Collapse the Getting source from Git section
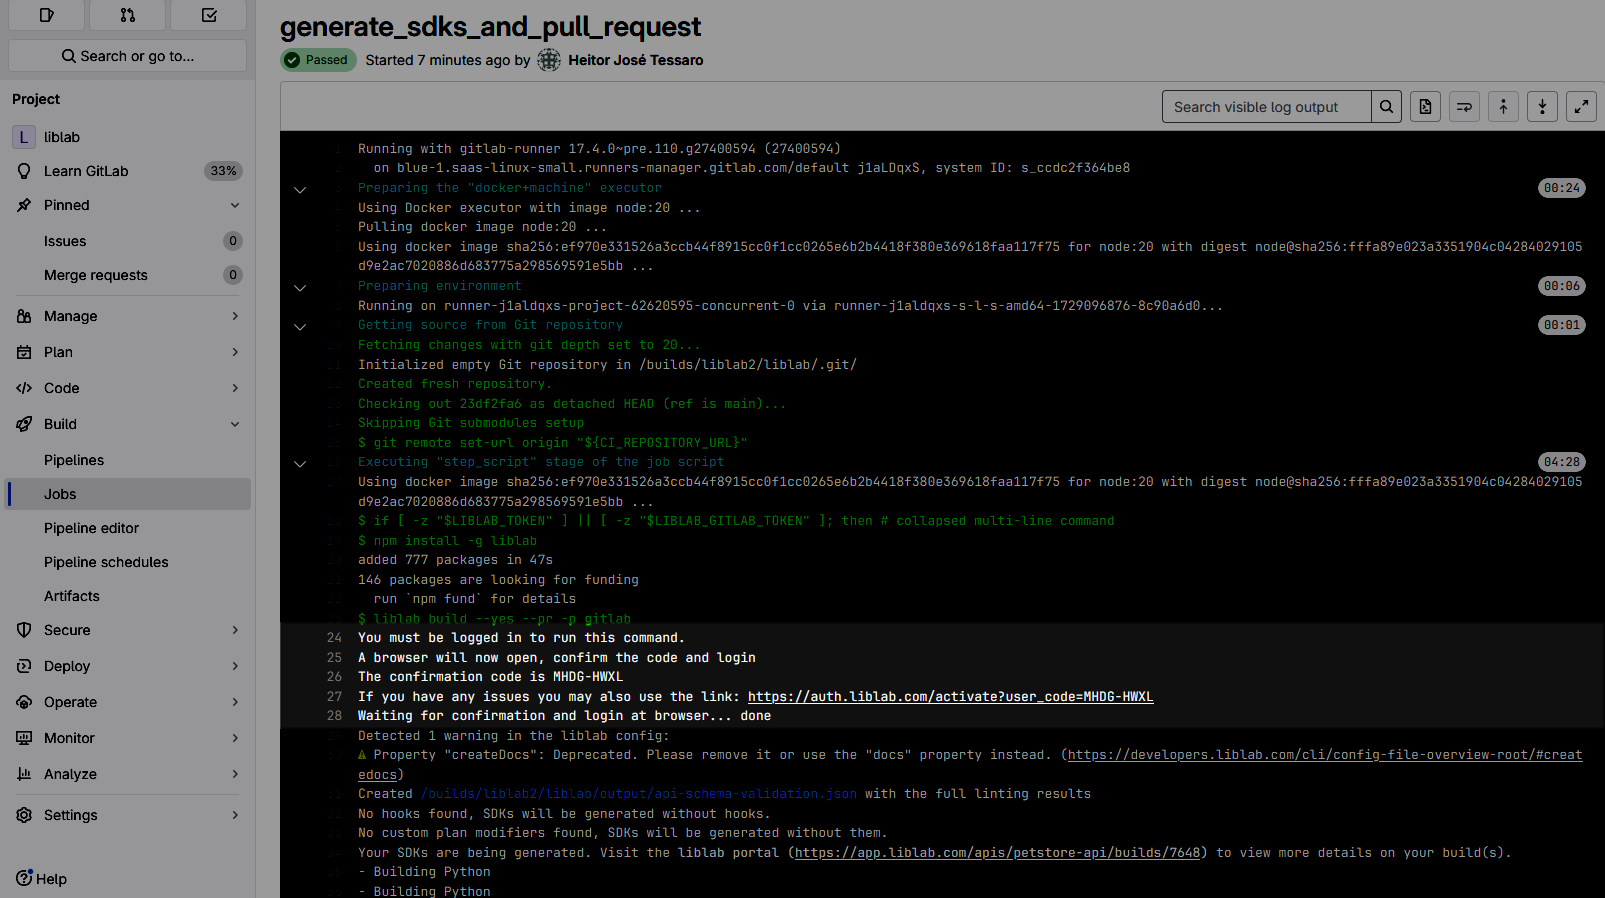 300,326
